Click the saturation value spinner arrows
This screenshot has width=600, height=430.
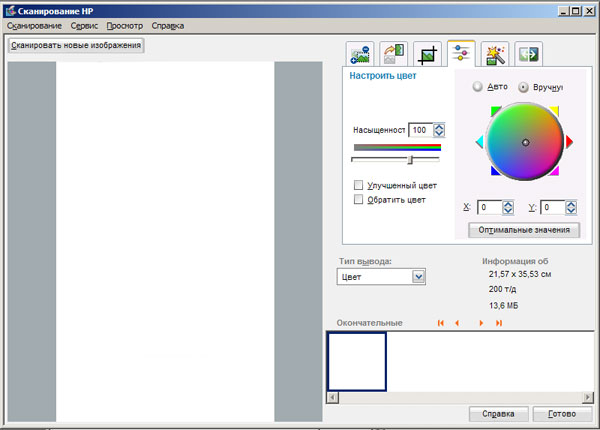(439, 130)
